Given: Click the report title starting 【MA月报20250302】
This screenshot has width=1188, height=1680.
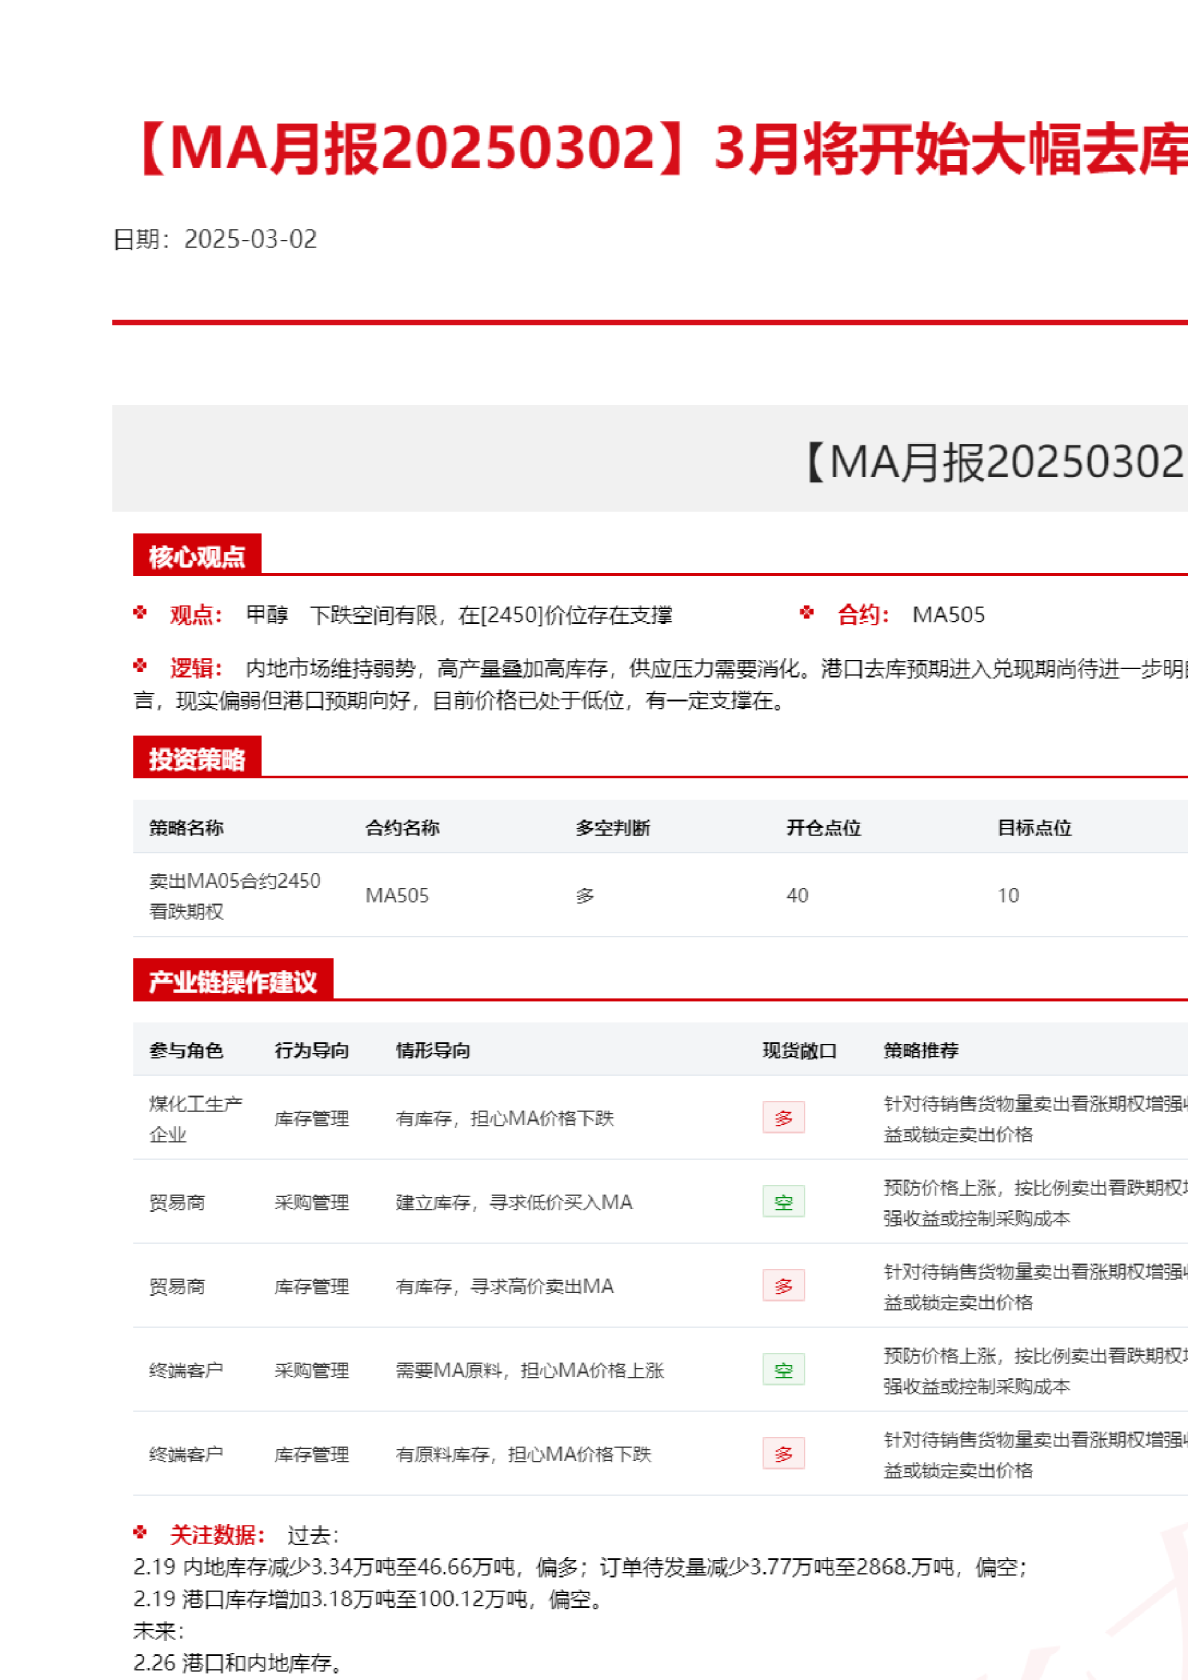Looking at the screenshot, I should (x=660, y=148).
